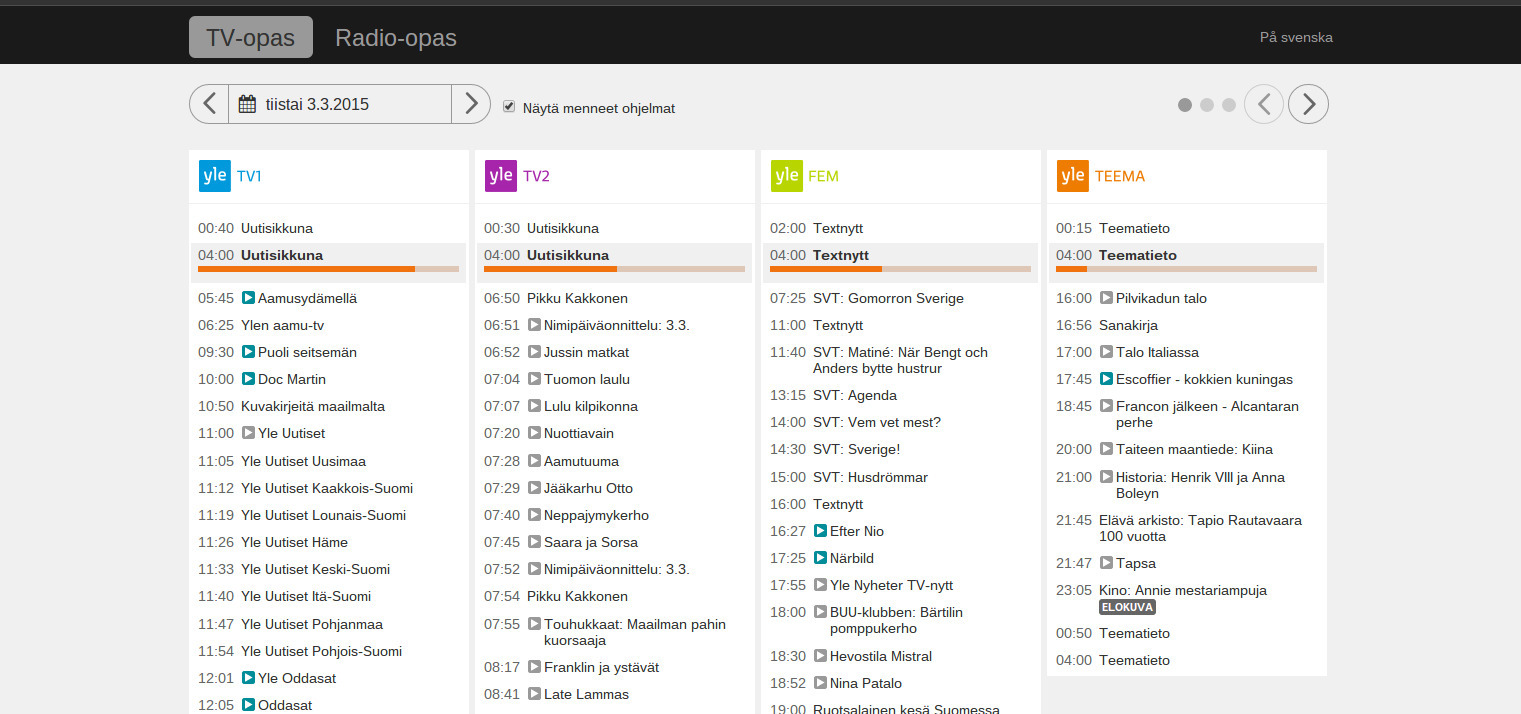Go to next day arrow
1521x714 pixels.
[471, 104]
